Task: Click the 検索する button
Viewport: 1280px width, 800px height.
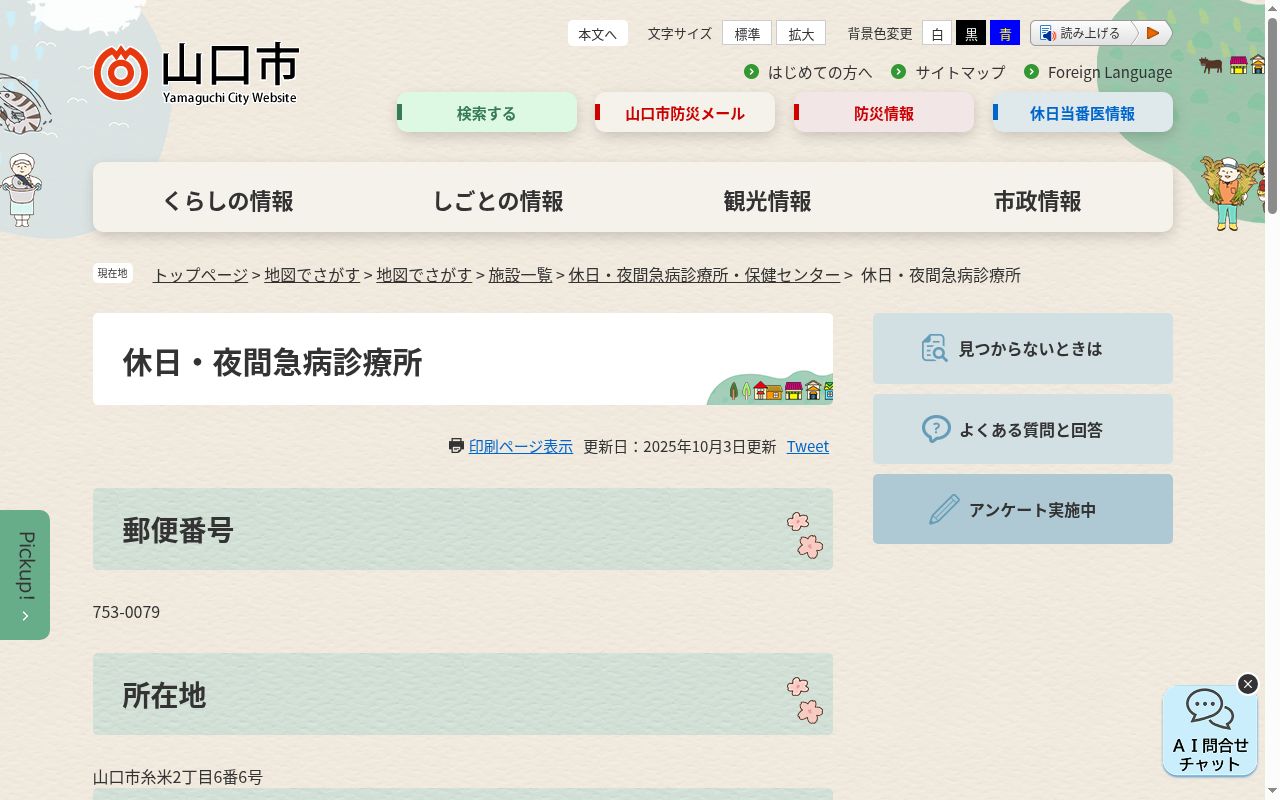Action: coord(487,113)
